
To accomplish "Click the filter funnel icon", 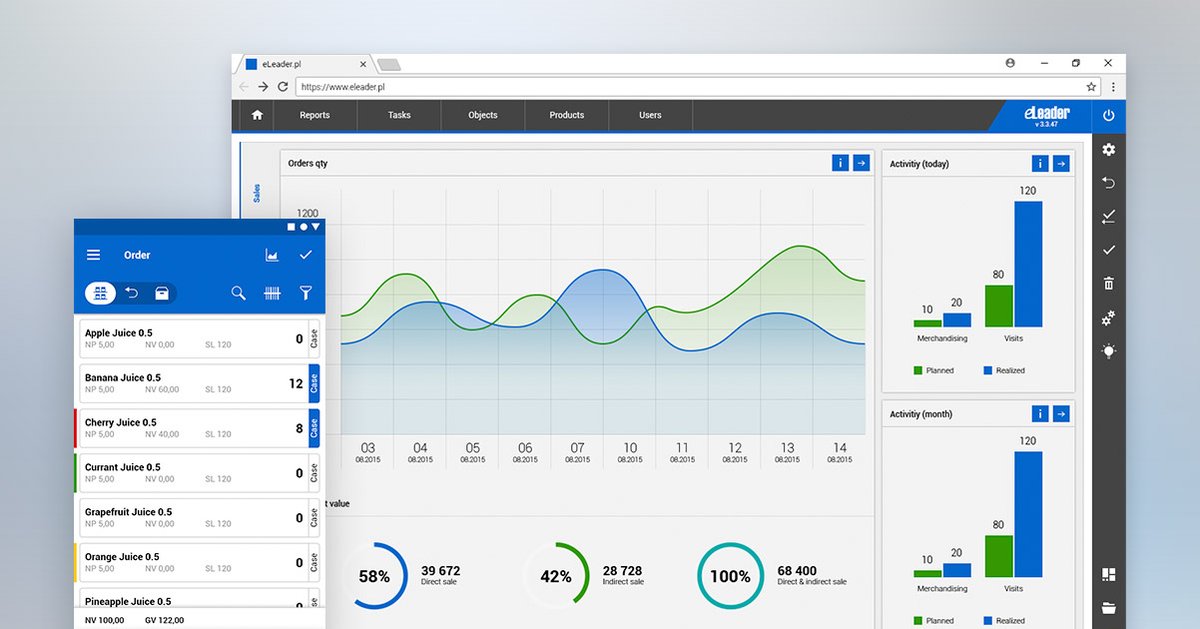I will tap(306, 293).
